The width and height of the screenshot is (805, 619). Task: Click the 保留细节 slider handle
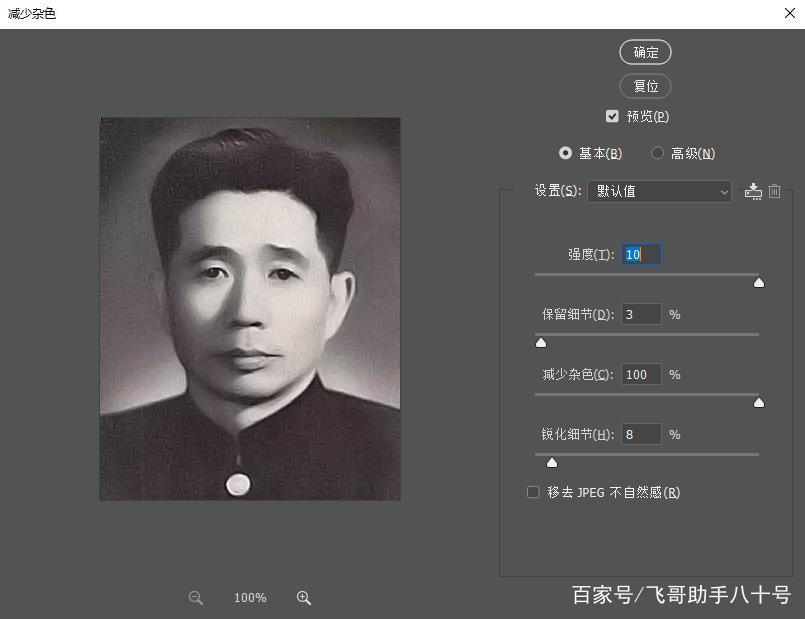[x=541, y=342]
